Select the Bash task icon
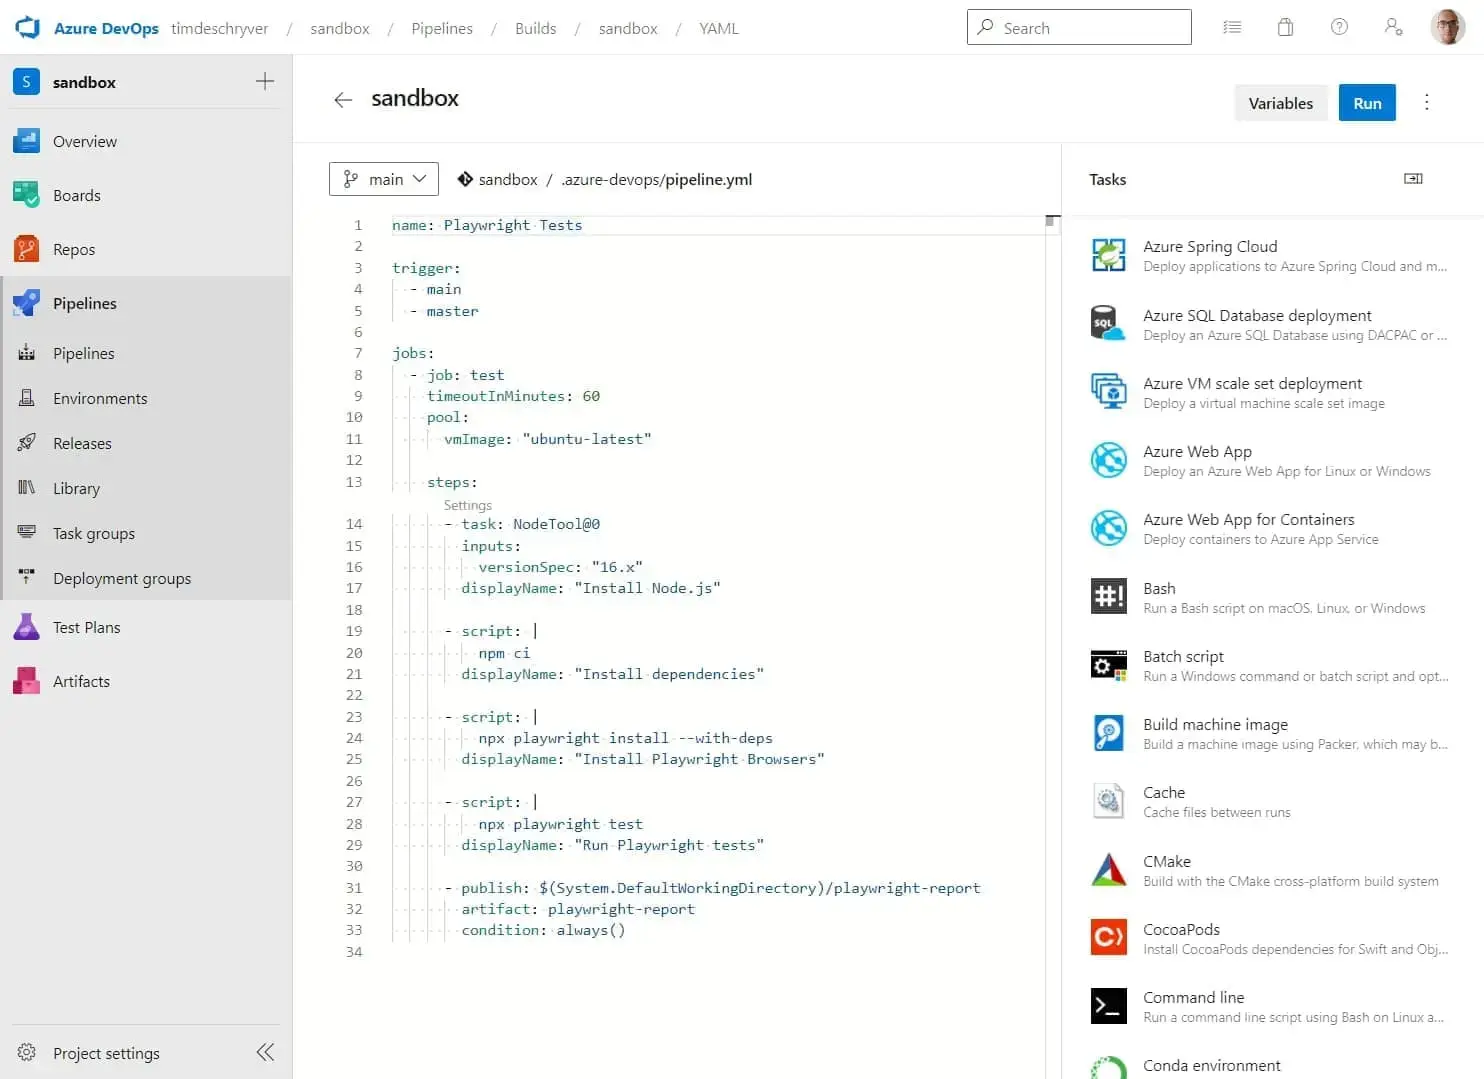1484x1079 pixels. [1108, 597]
